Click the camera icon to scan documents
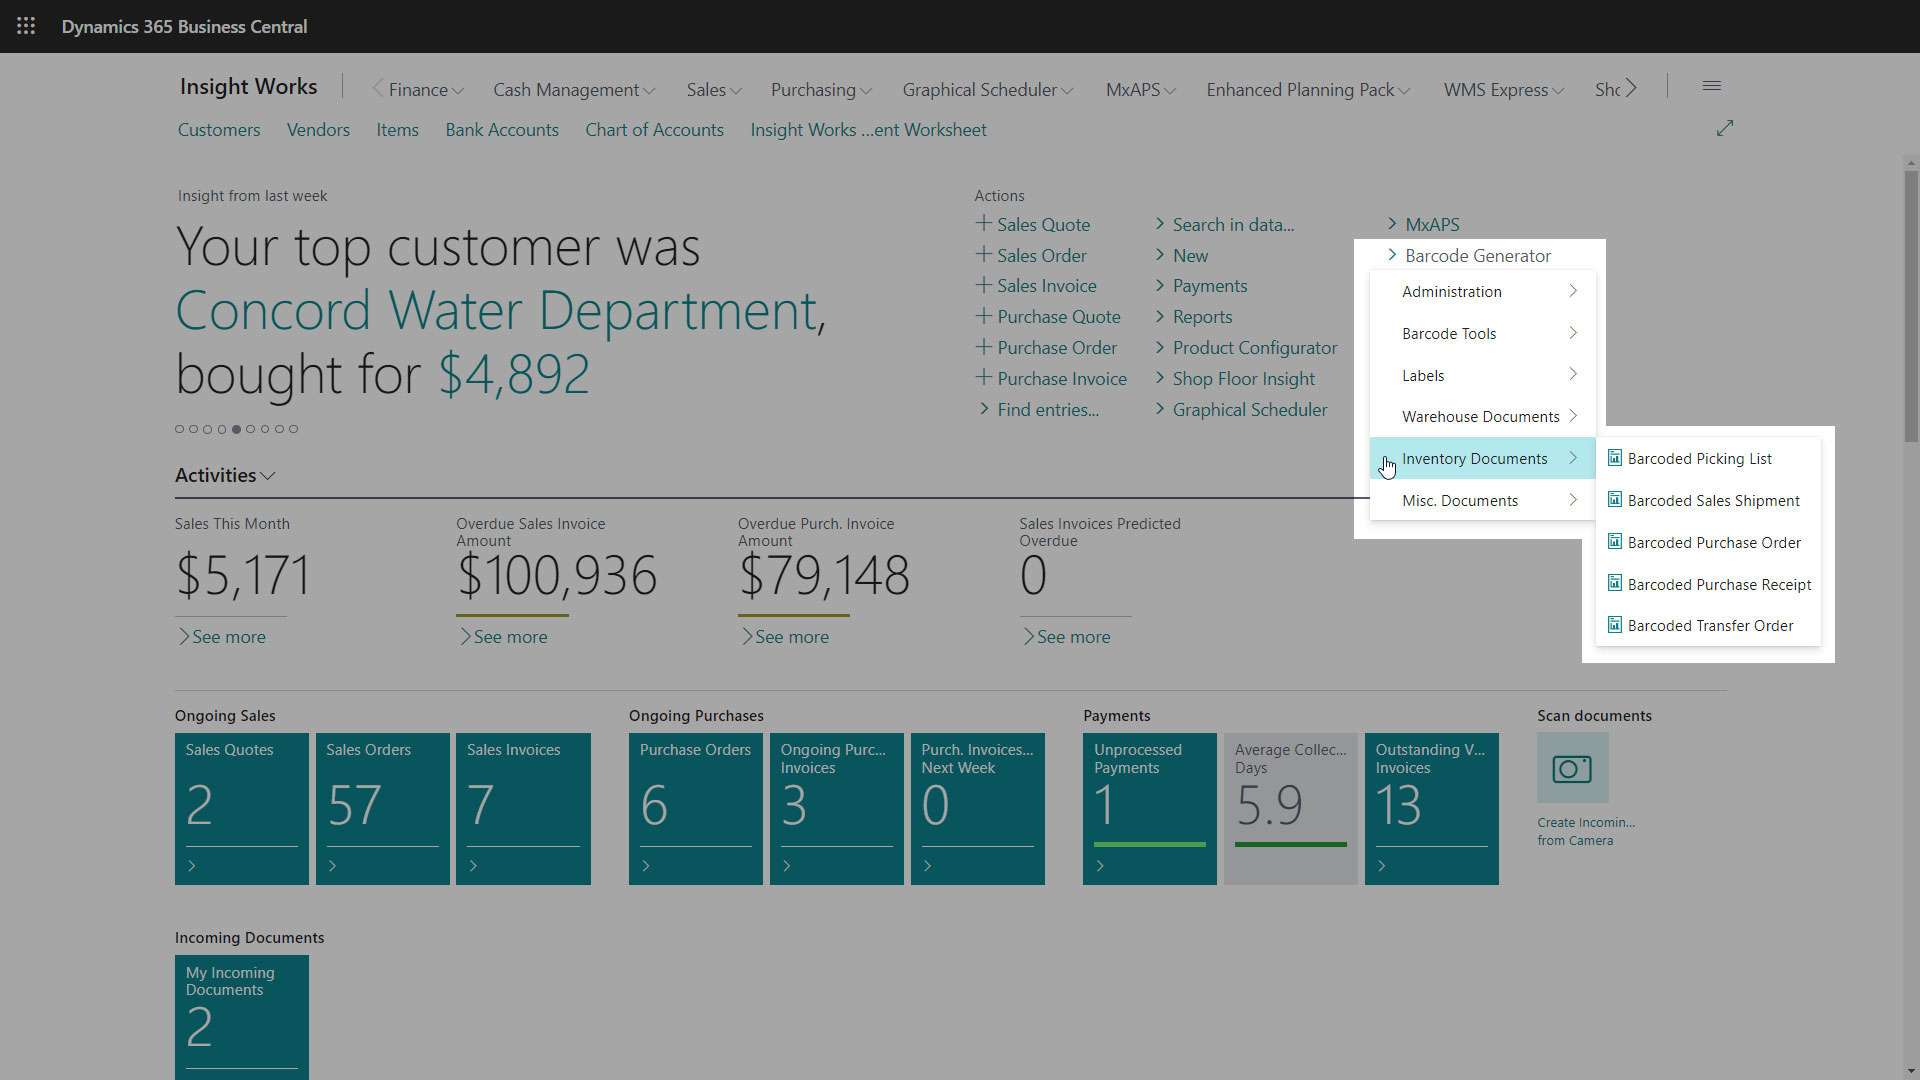This screenshot has height=1080, width=1920. coord(1572,768)
